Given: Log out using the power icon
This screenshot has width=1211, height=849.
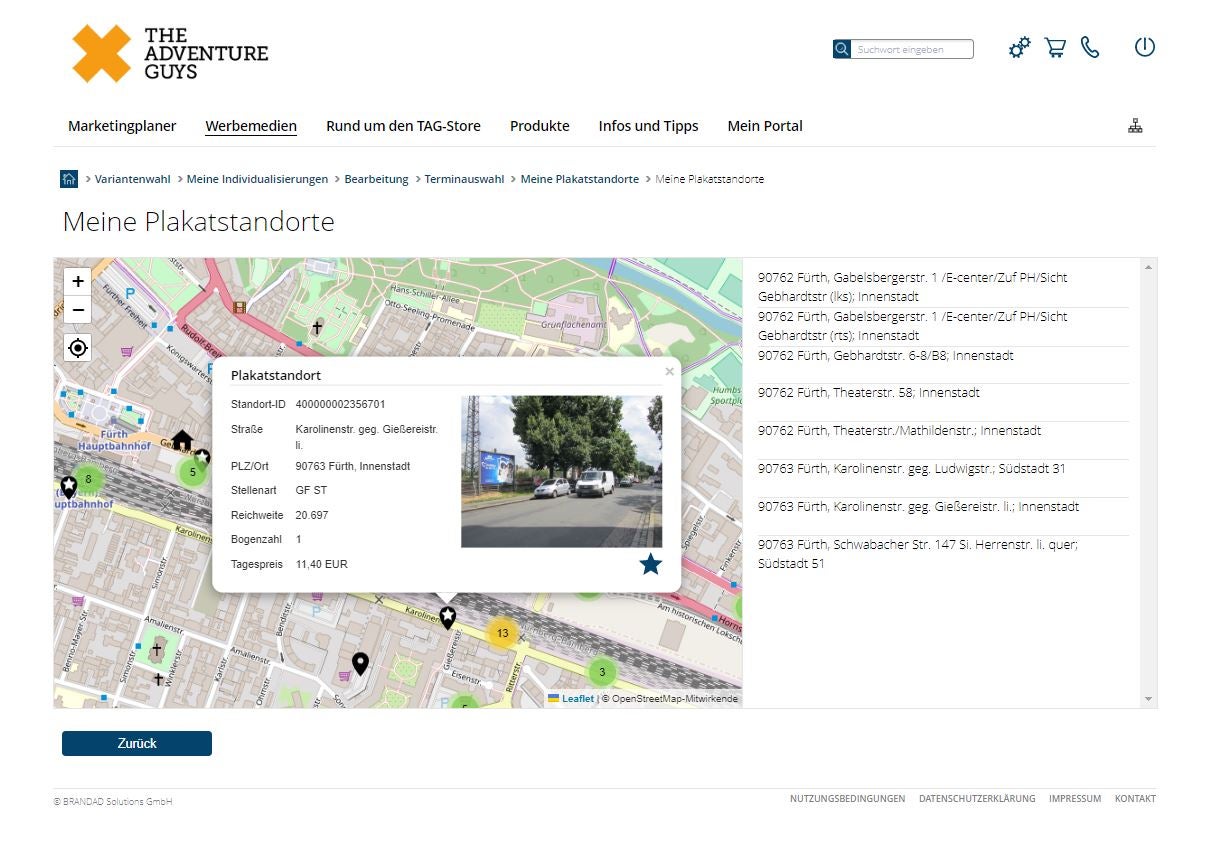Looking at the screenshot, I should (x=1144, y=47).
